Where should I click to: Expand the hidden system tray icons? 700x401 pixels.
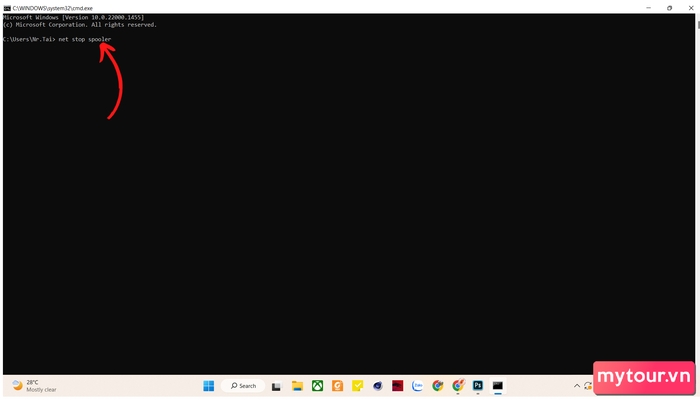pos(577,386)
